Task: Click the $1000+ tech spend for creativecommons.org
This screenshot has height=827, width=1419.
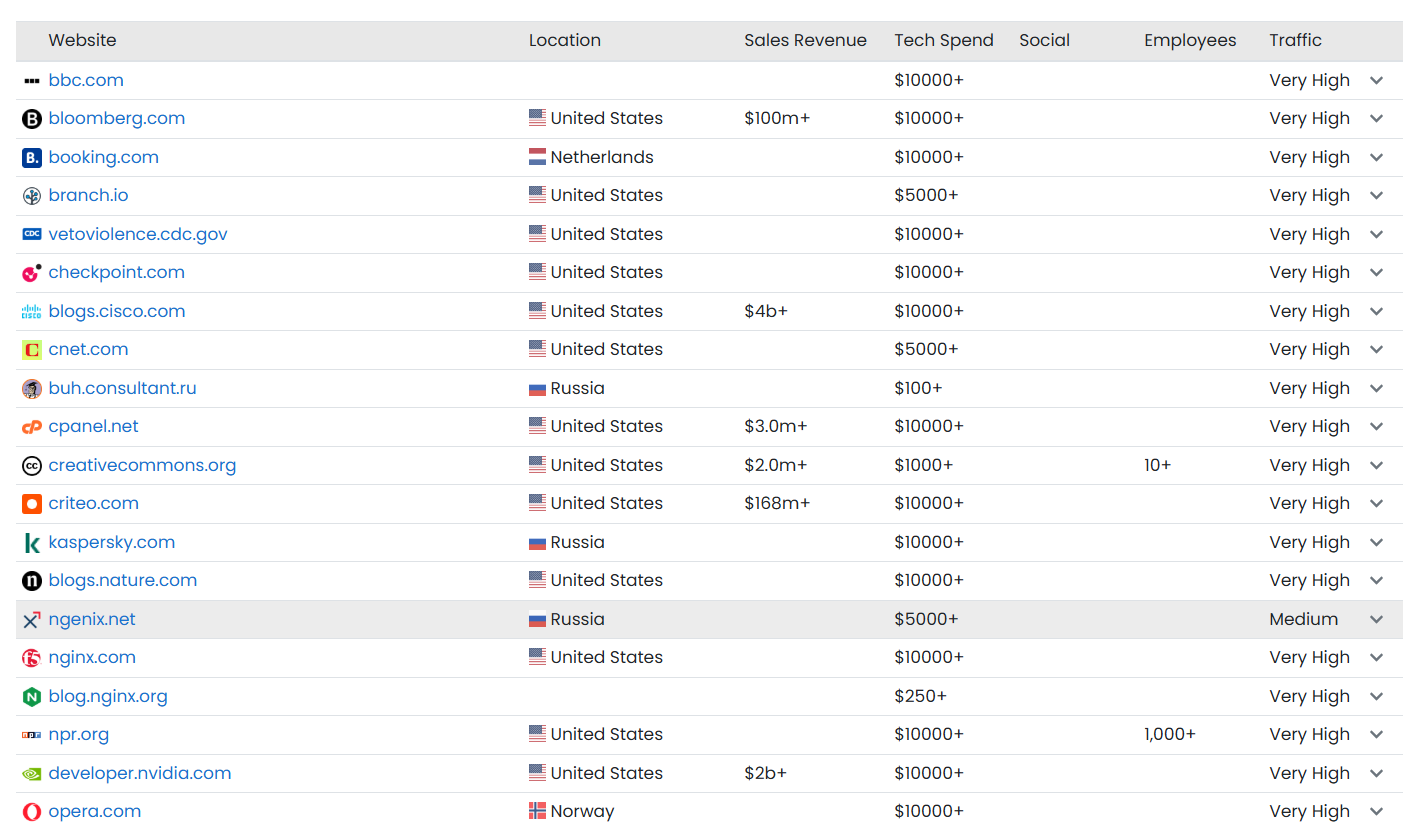Action: [924, 465]
